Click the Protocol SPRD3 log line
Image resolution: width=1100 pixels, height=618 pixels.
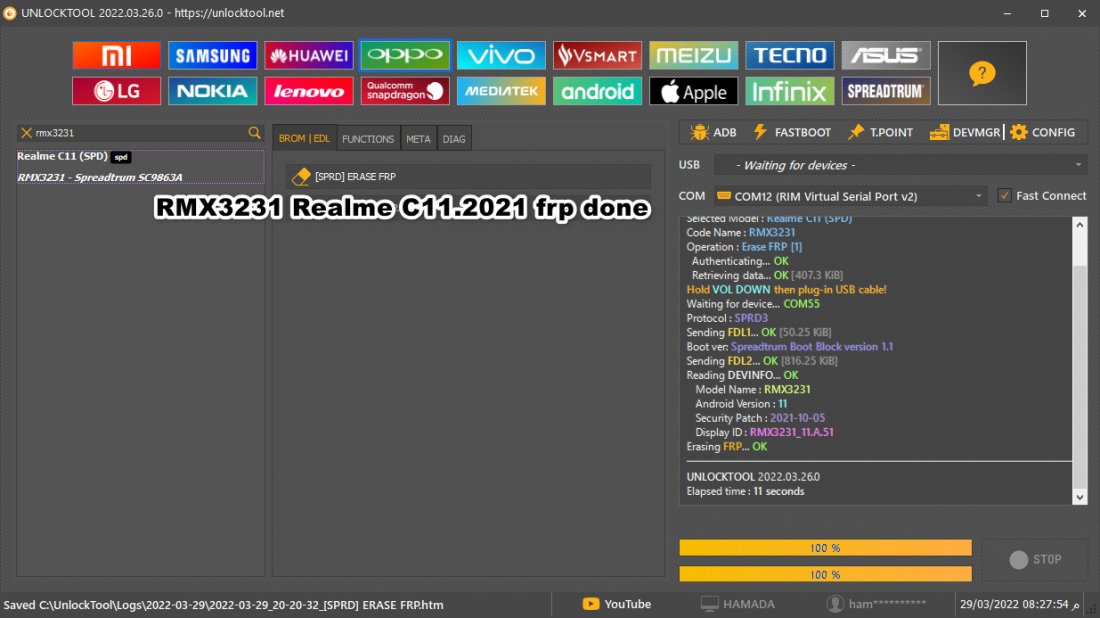point(727,318)
